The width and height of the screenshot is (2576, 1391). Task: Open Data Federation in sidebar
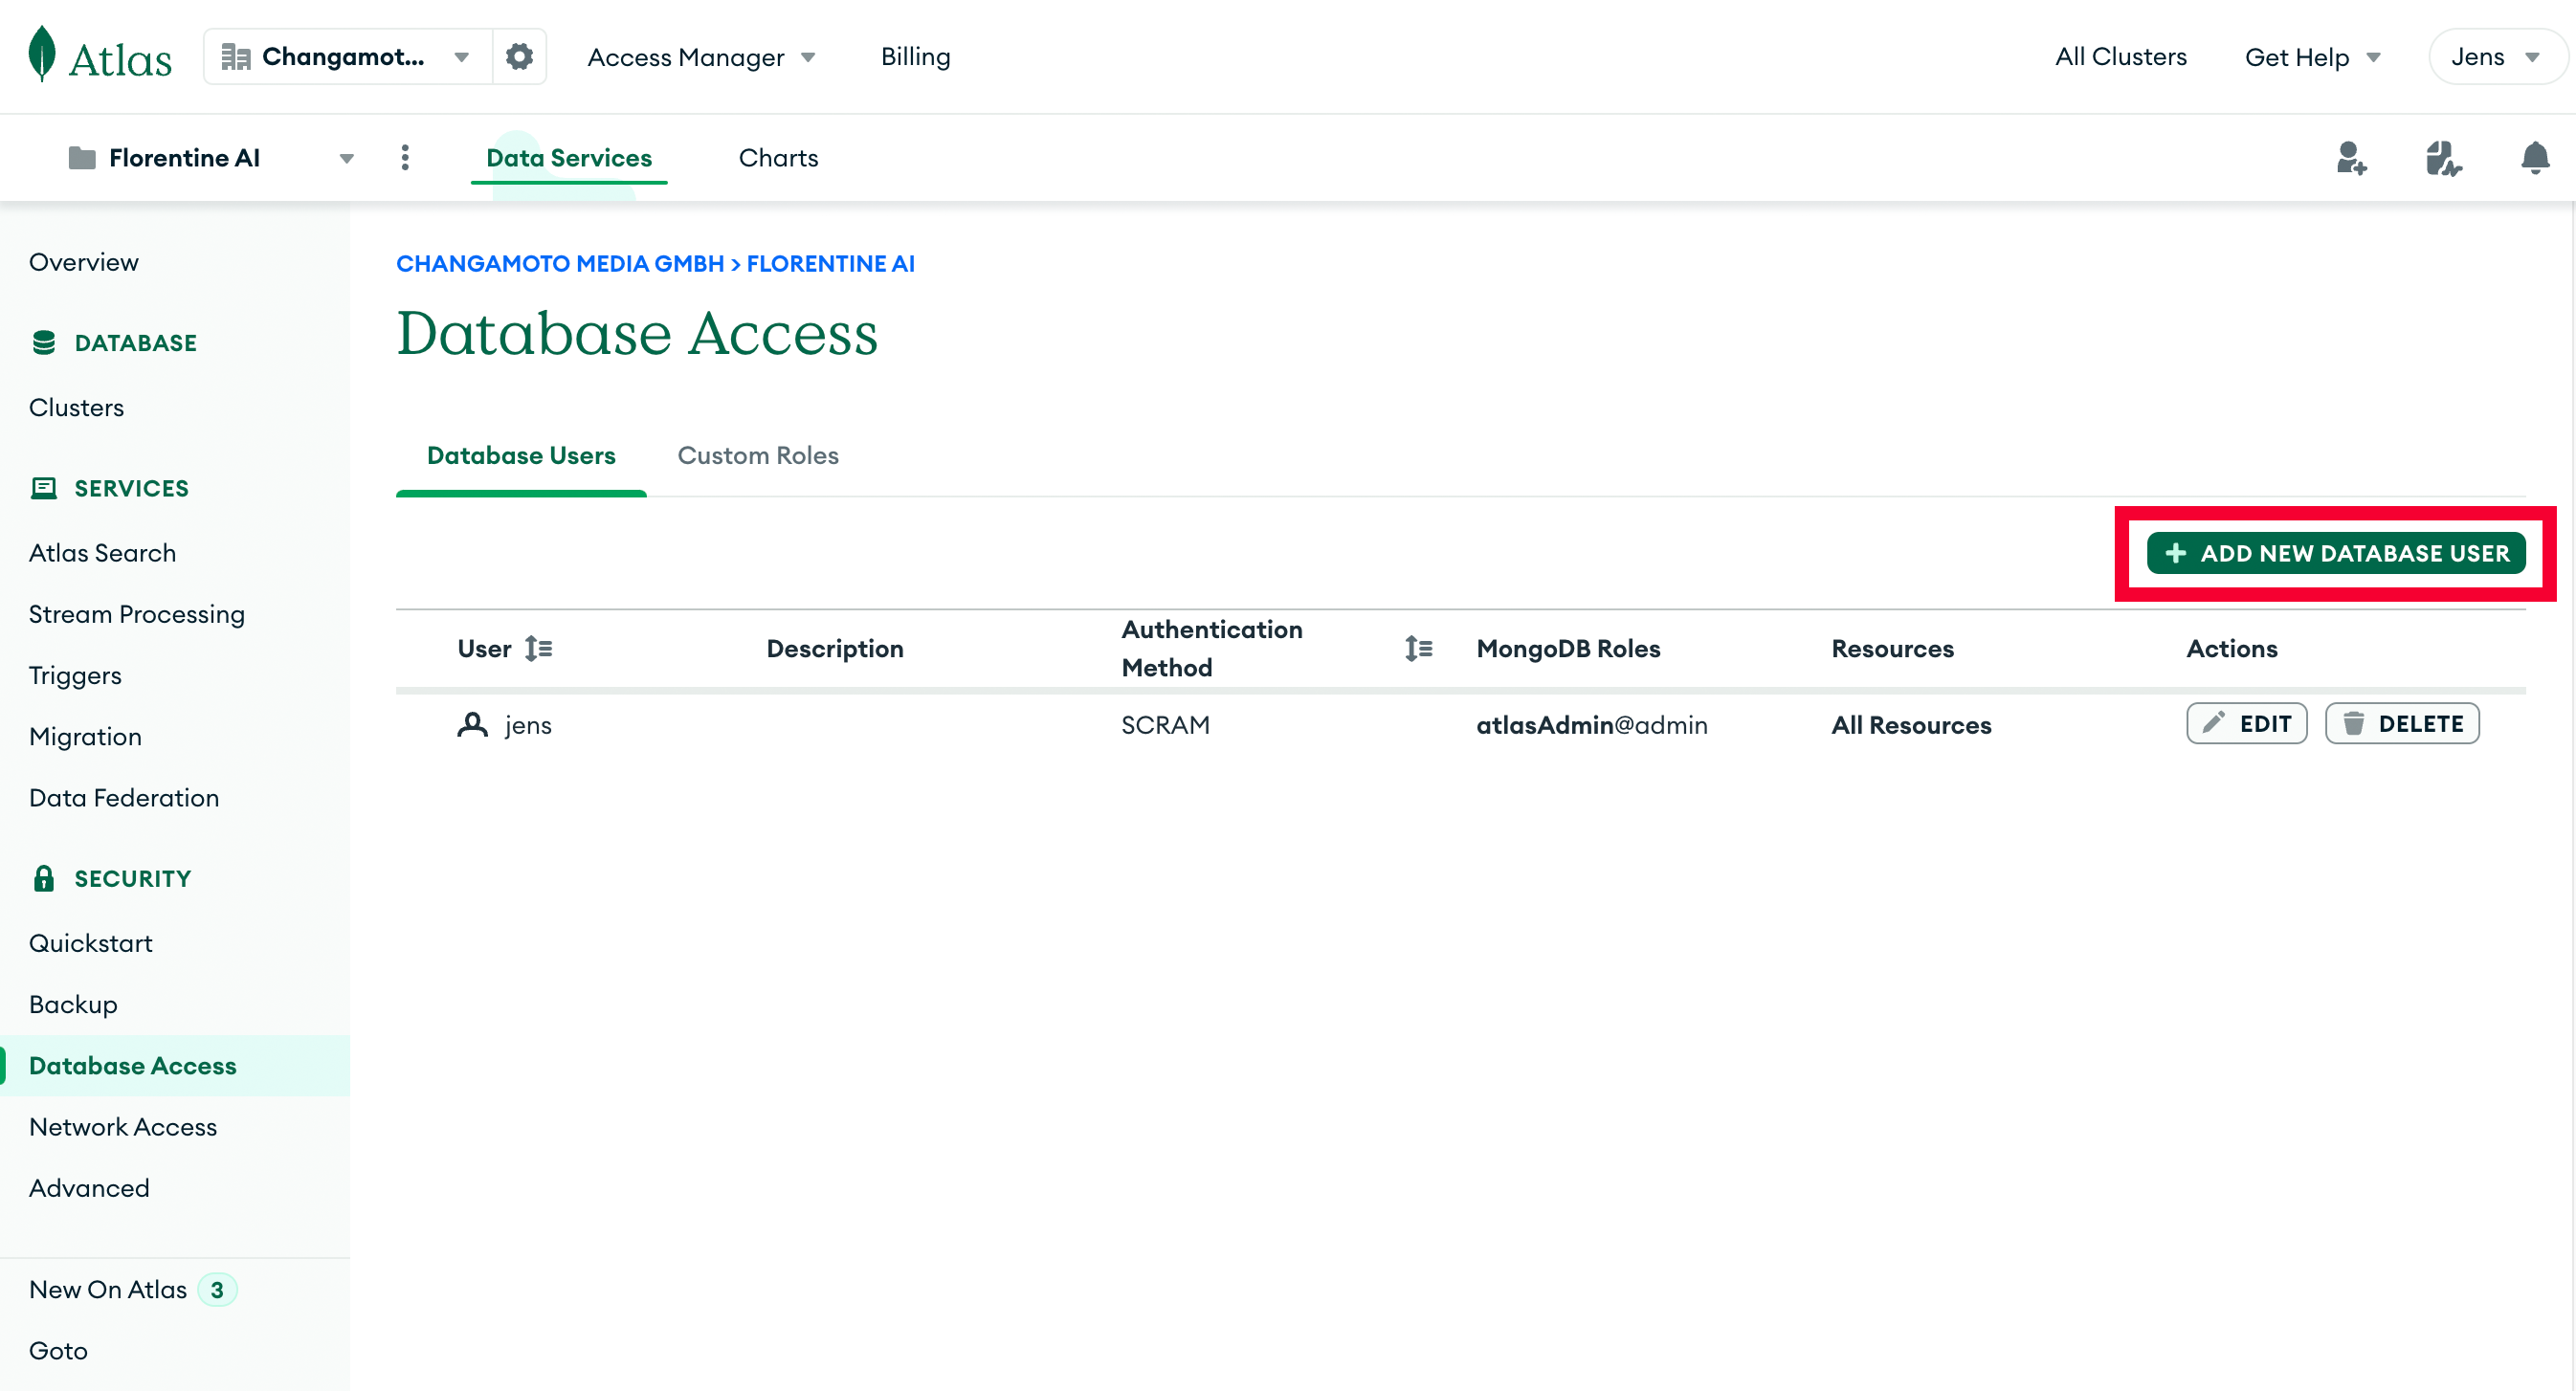pyautogui.click(x=124, y=798)
